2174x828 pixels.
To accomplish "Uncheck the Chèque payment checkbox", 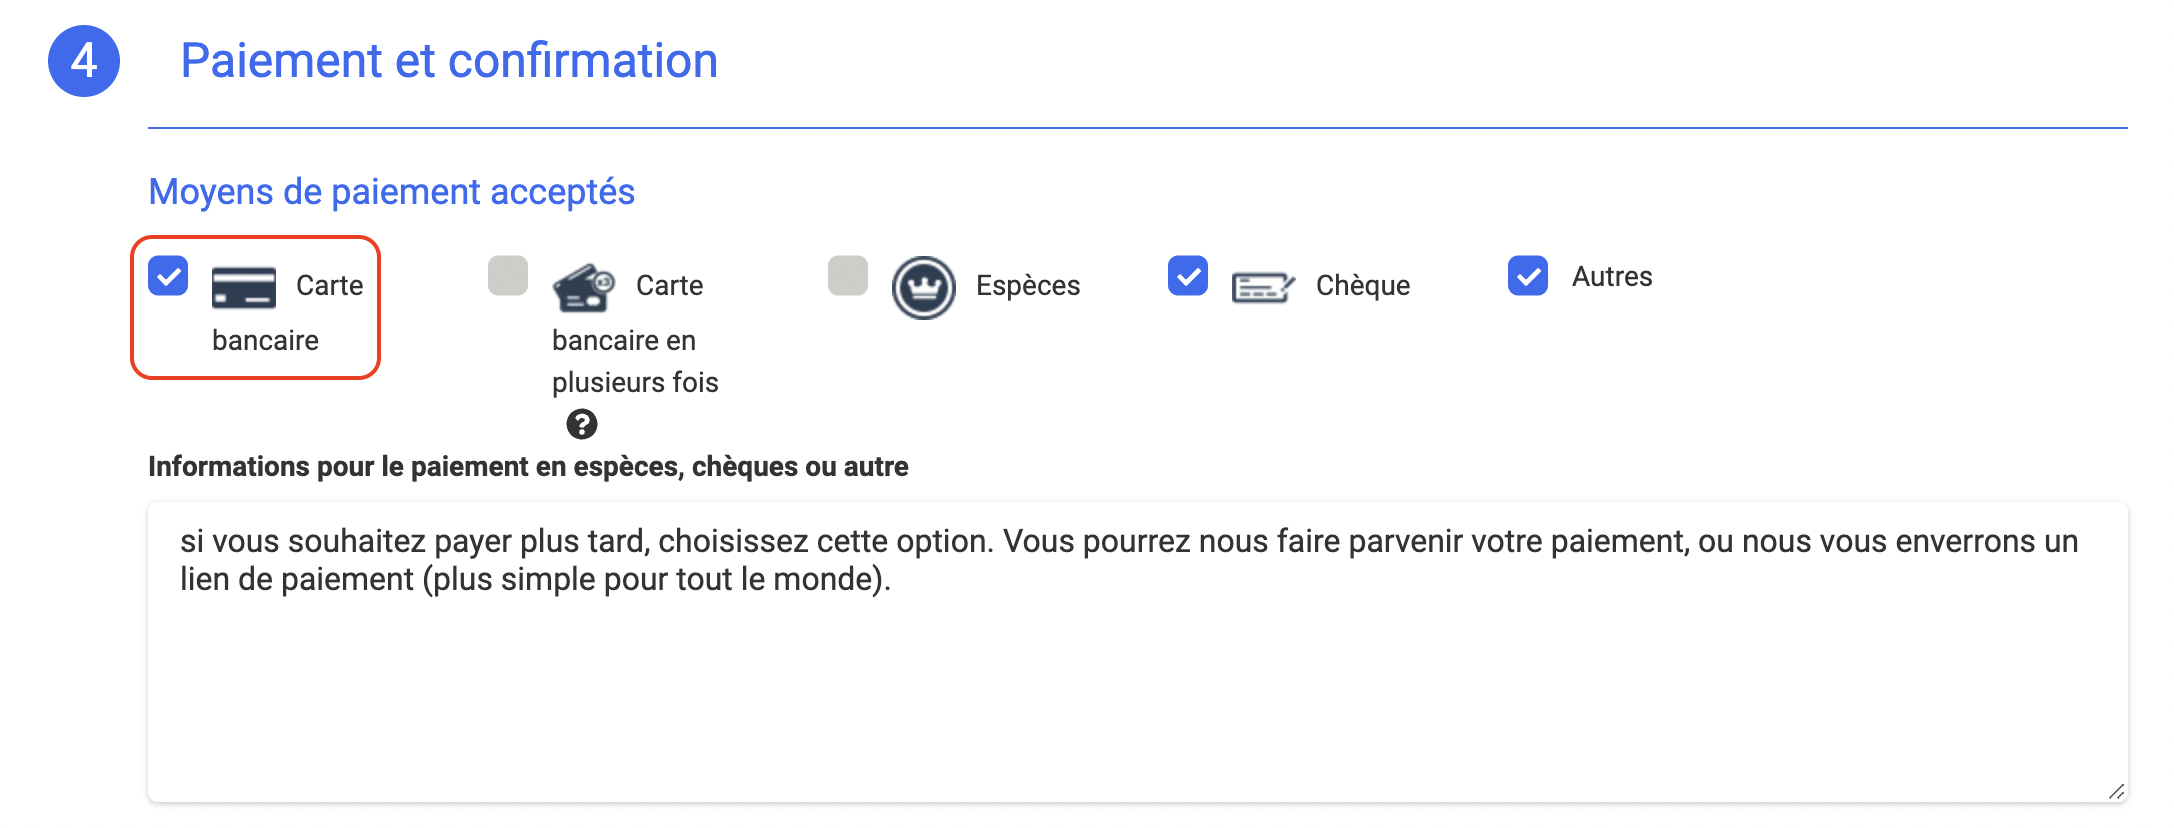I will pos(1188,276).
